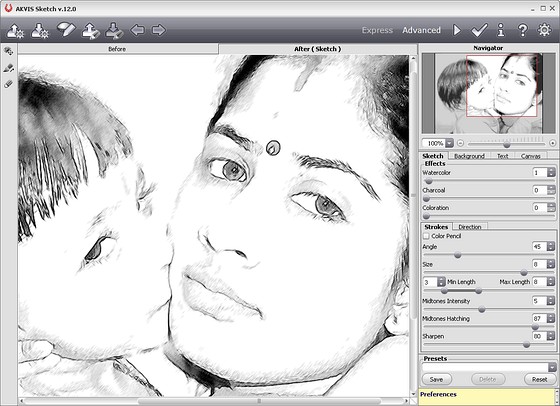Click the eraser-shaped toolbar icon

[x=66, y=29]
